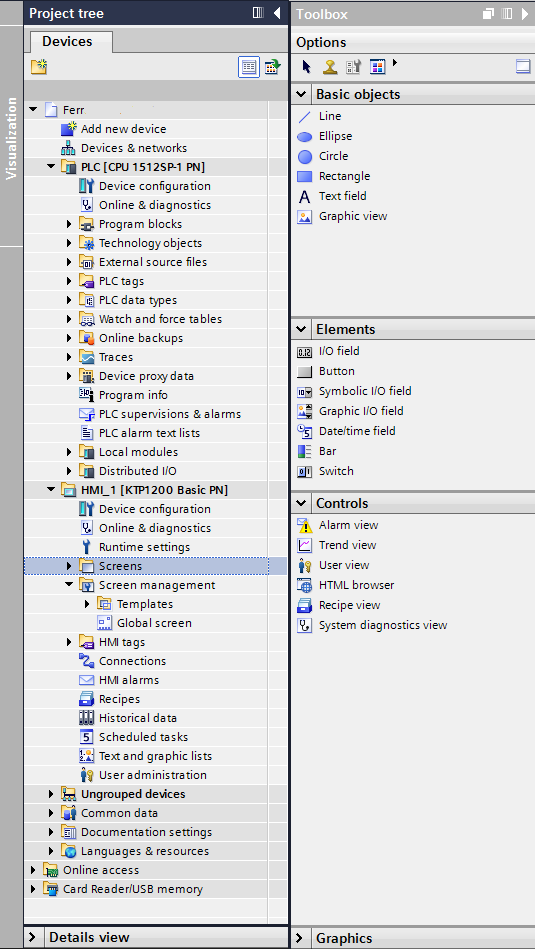Click the new item icon in the project tree toolbar
The height and width of the screenshot is (949, 535).
[39, 67]
